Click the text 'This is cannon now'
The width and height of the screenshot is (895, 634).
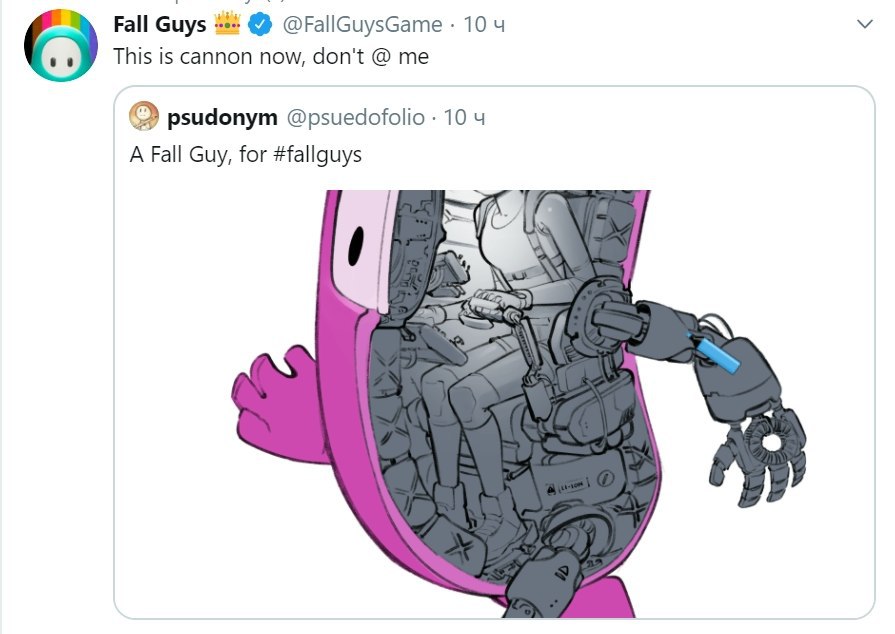210,56
